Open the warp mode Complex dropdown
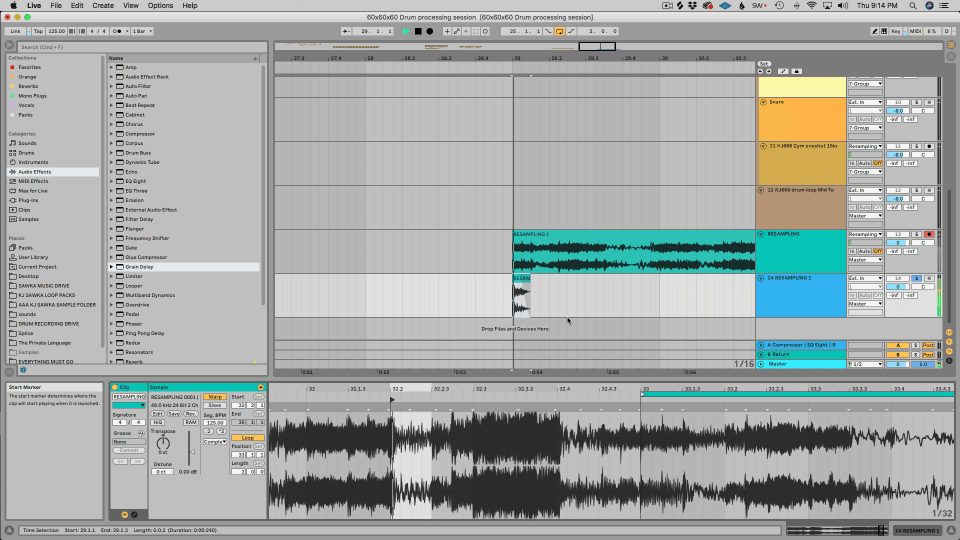The width and height of the screenshot is (960, 540). (215, 441)
